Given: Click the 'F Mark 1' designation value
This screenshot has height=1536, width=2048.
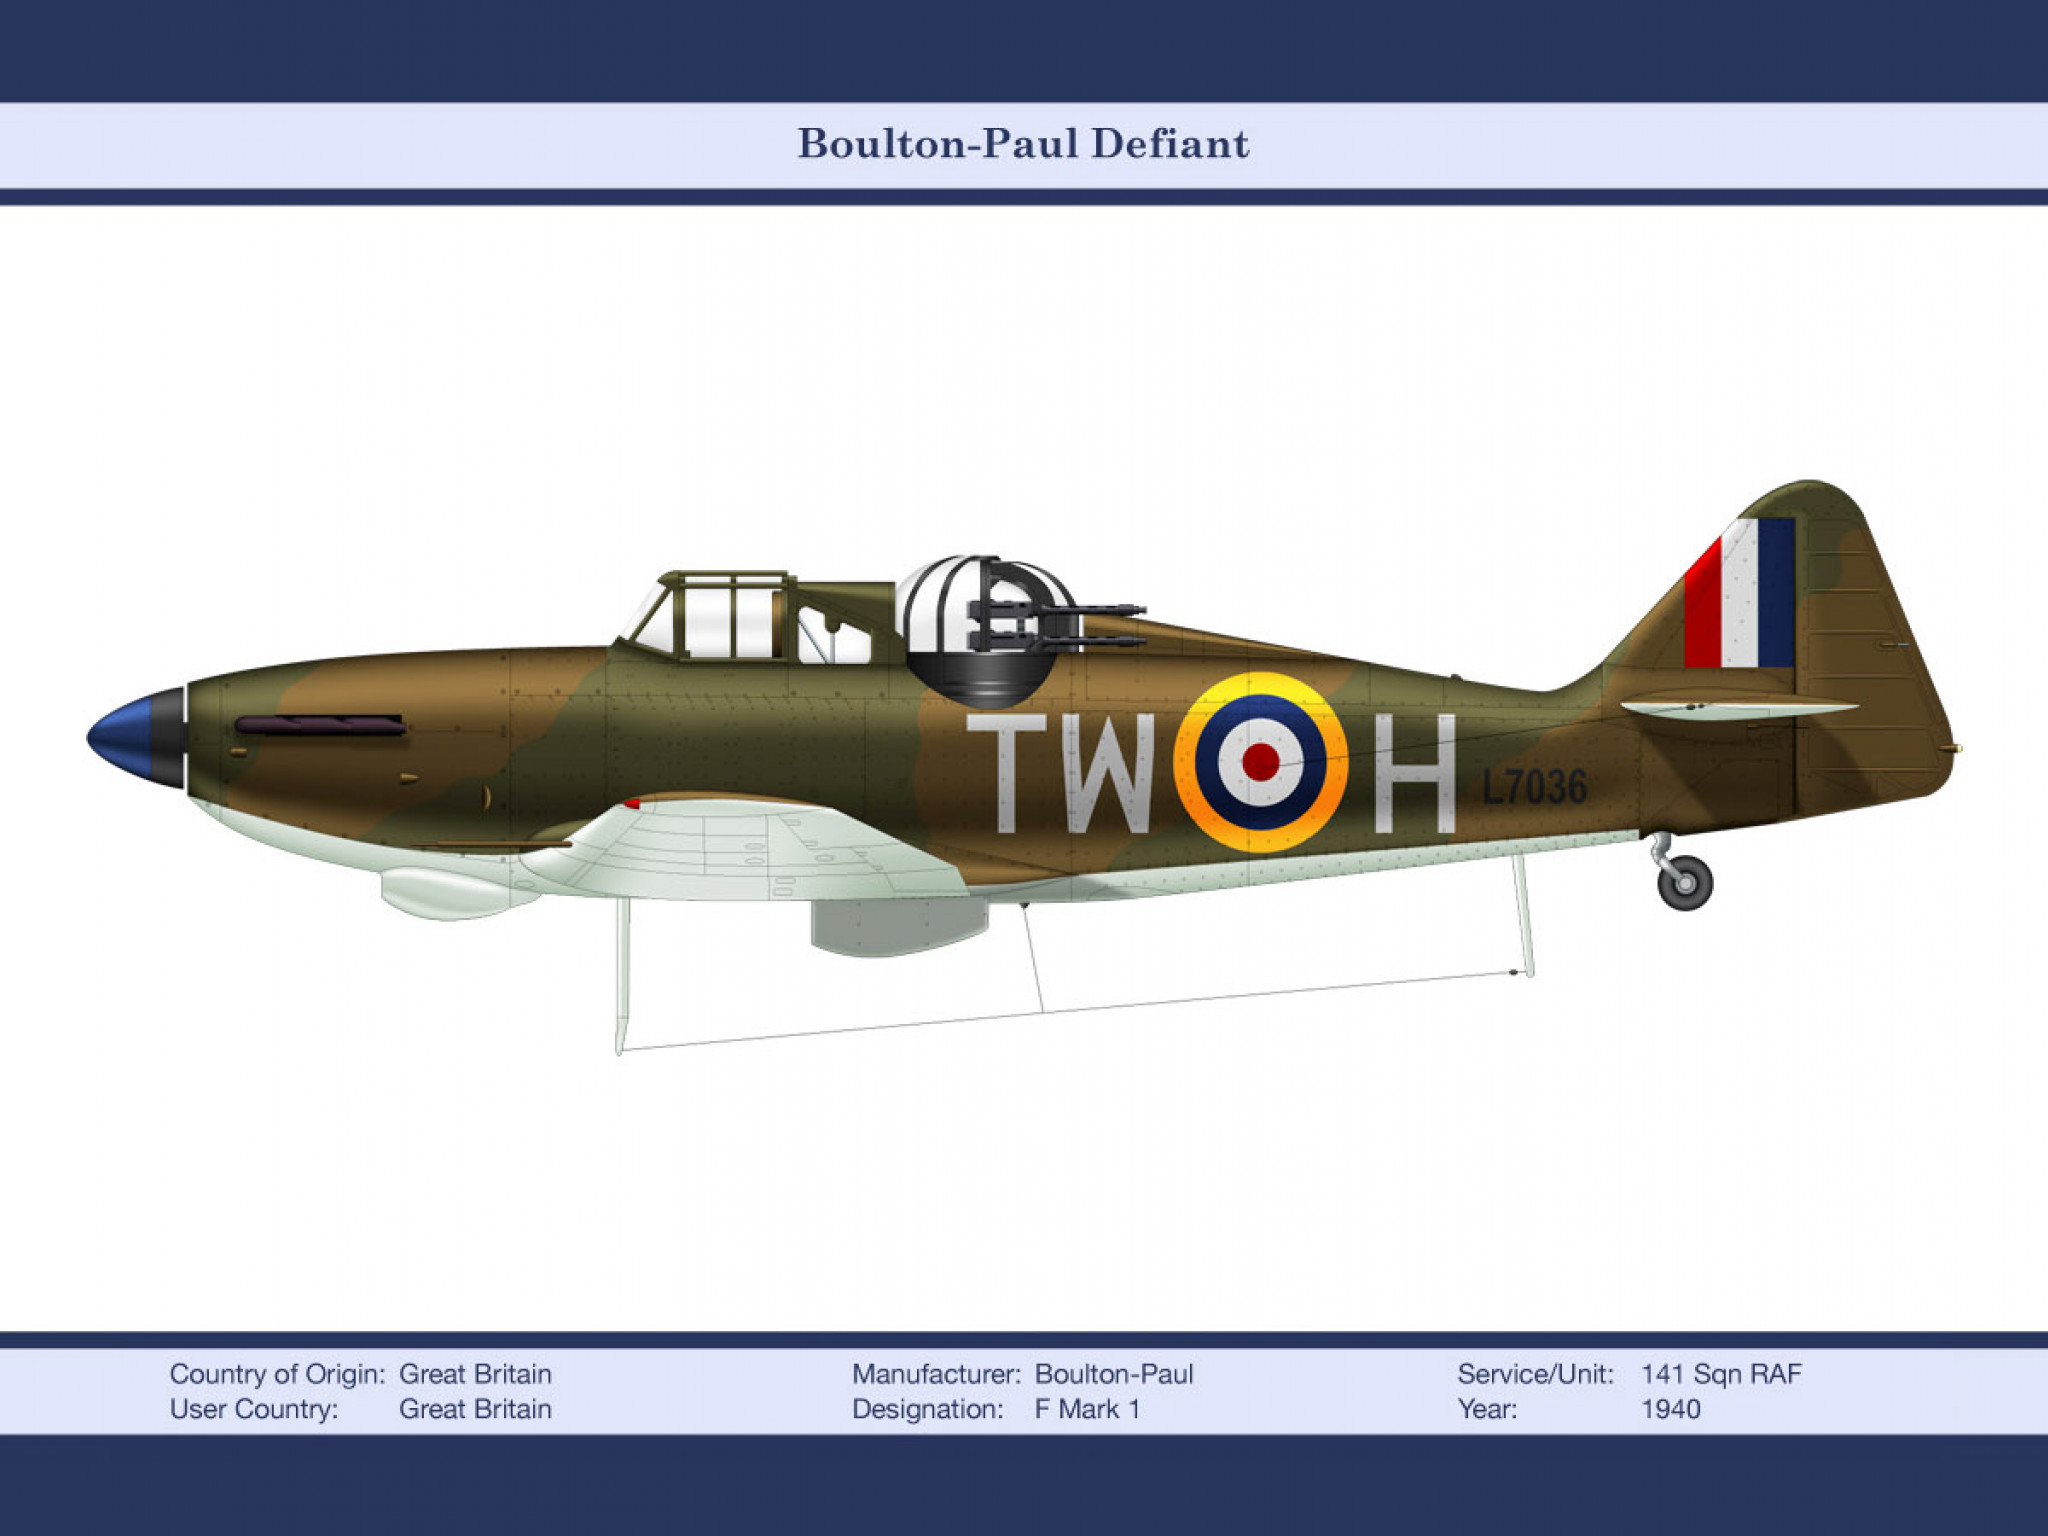Looking at the screenshot, I should tap(1087, 1409).
